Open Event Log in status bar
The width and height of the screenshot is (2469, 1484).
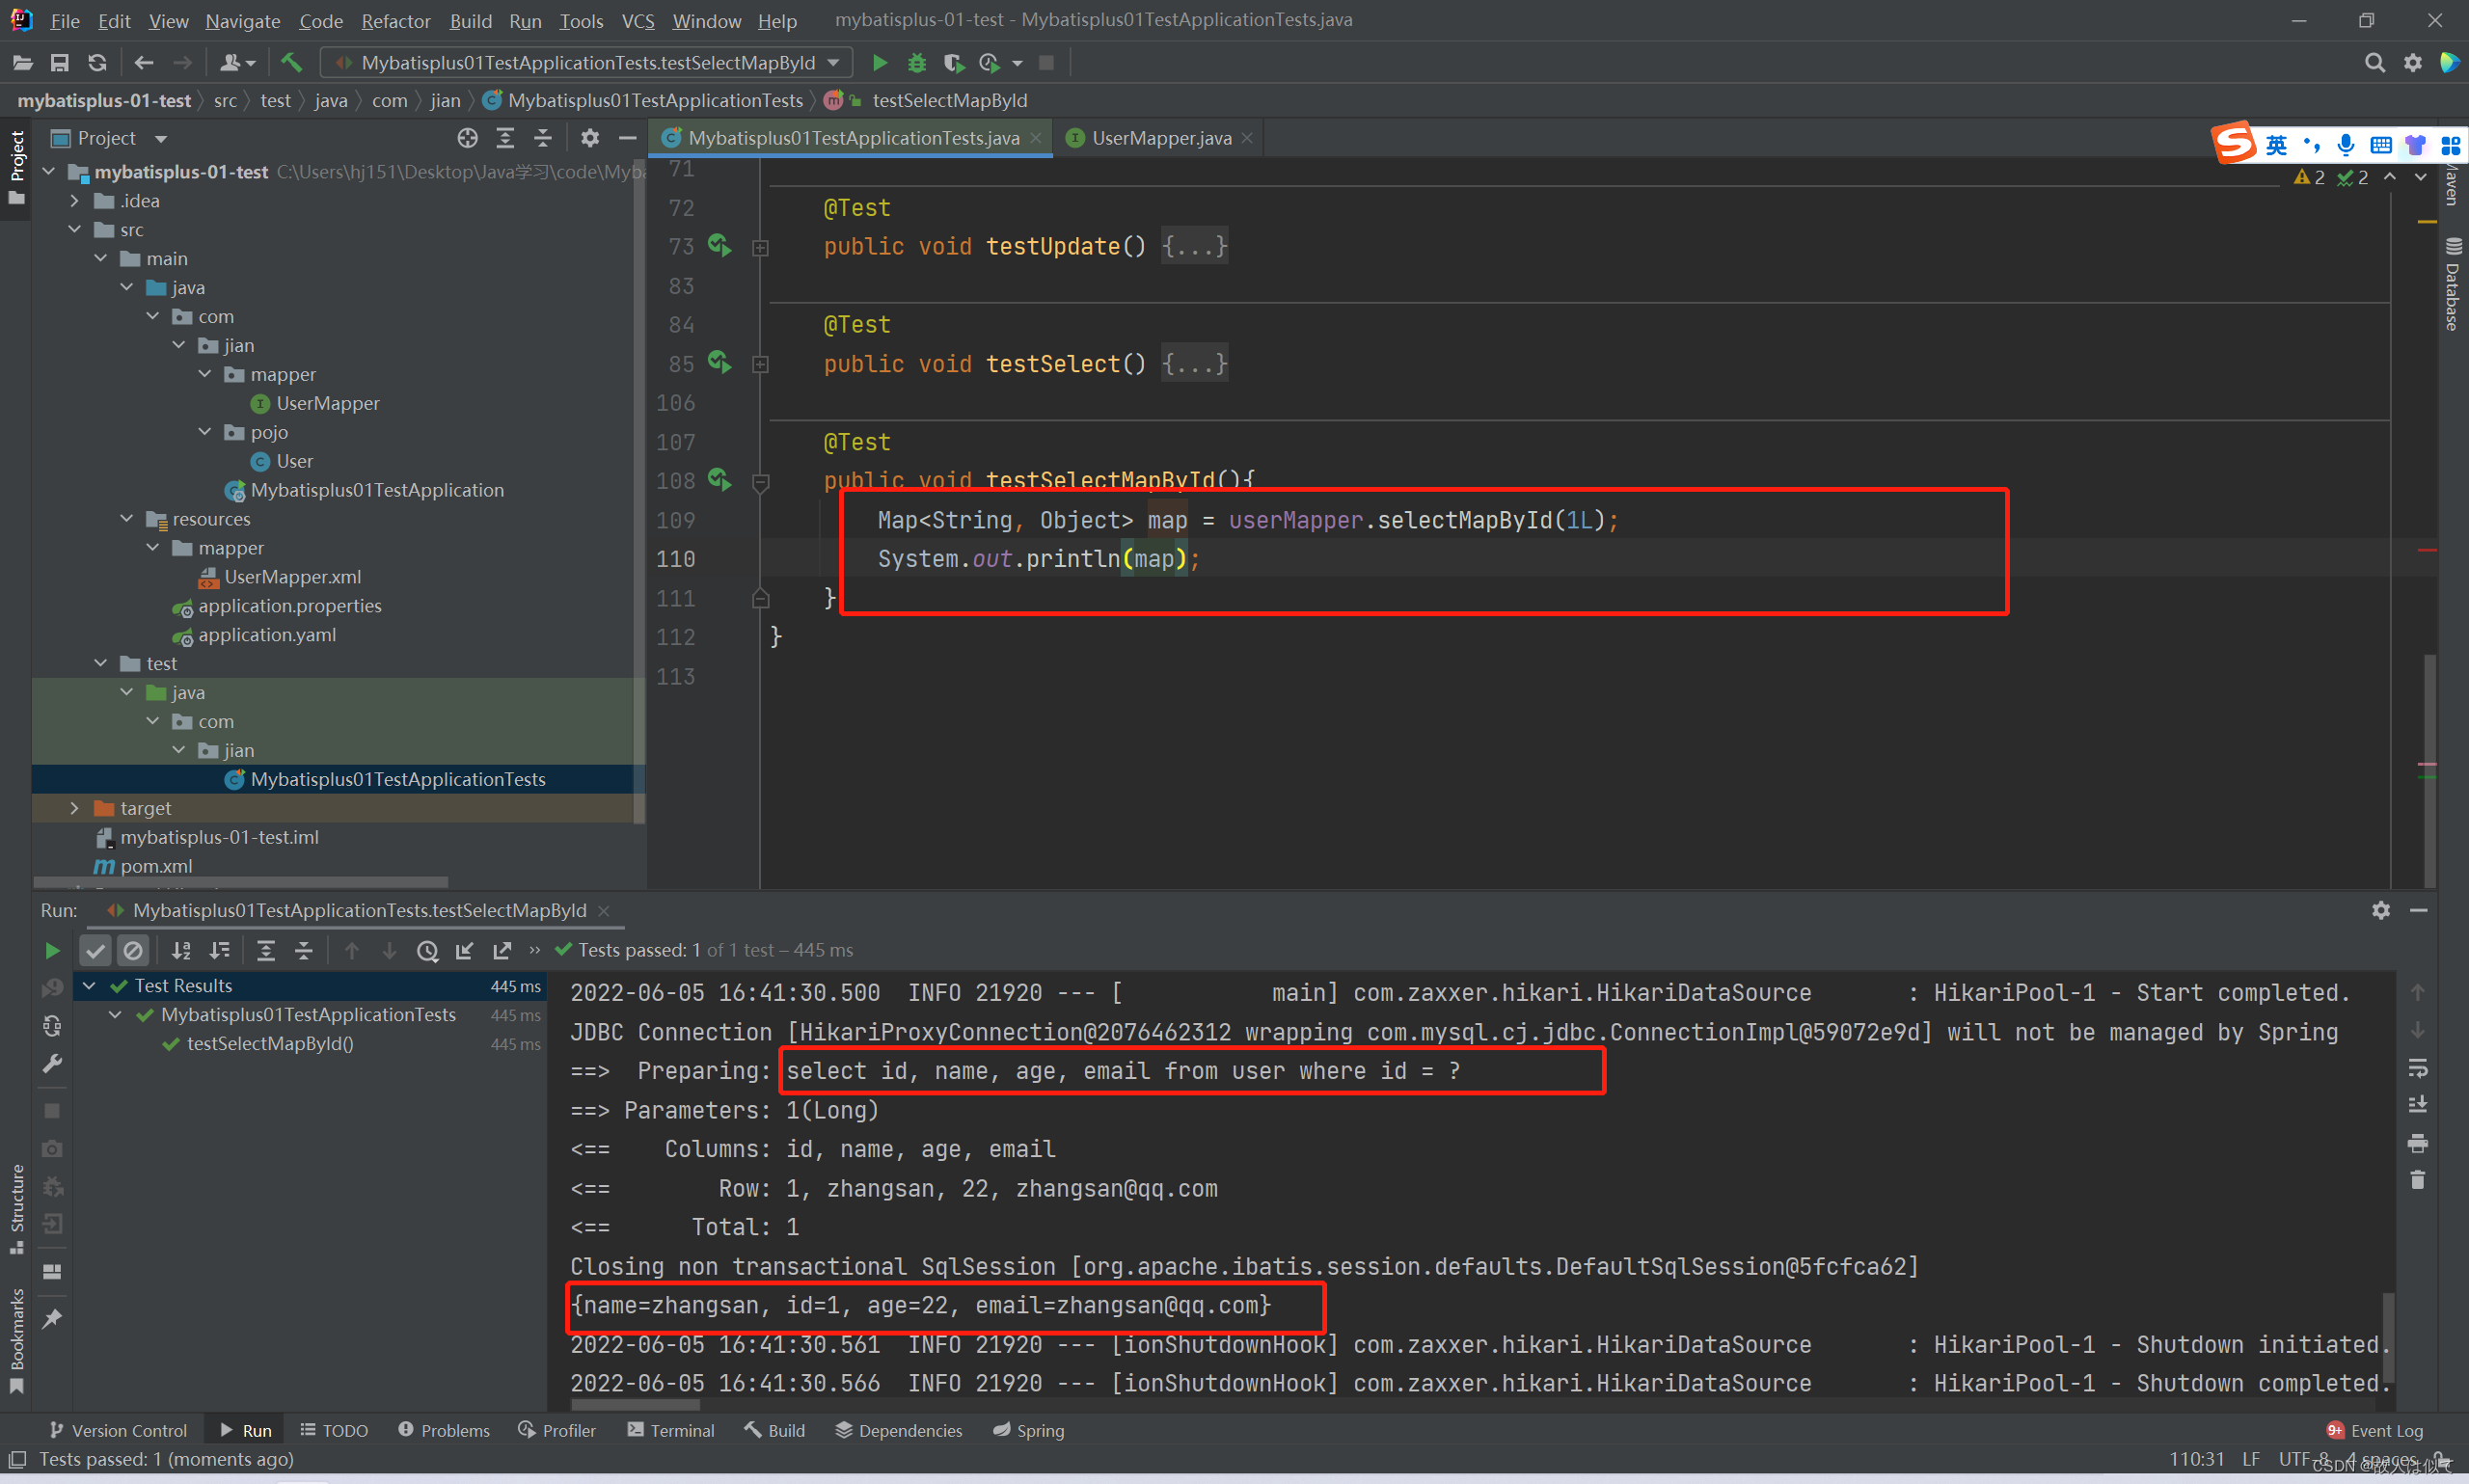[2375, 1430]
